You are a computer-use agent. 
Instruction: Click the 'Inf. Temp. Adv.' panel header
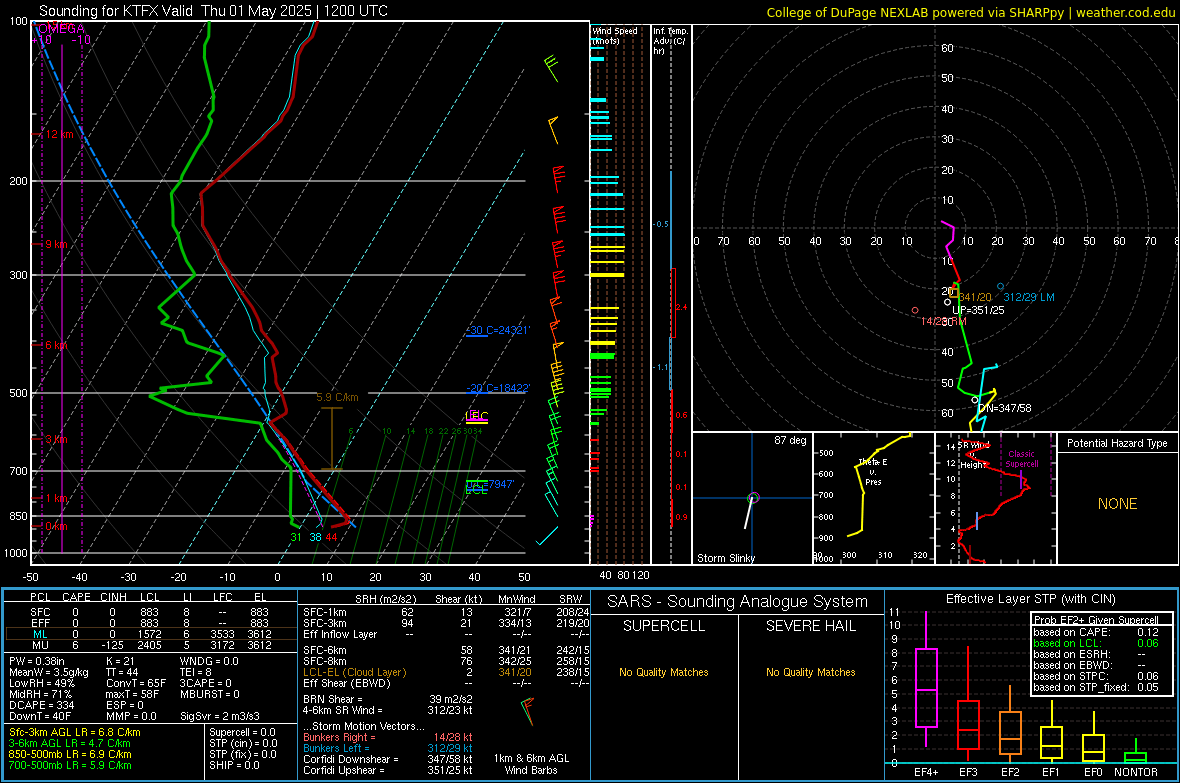[x=670, y=41]
